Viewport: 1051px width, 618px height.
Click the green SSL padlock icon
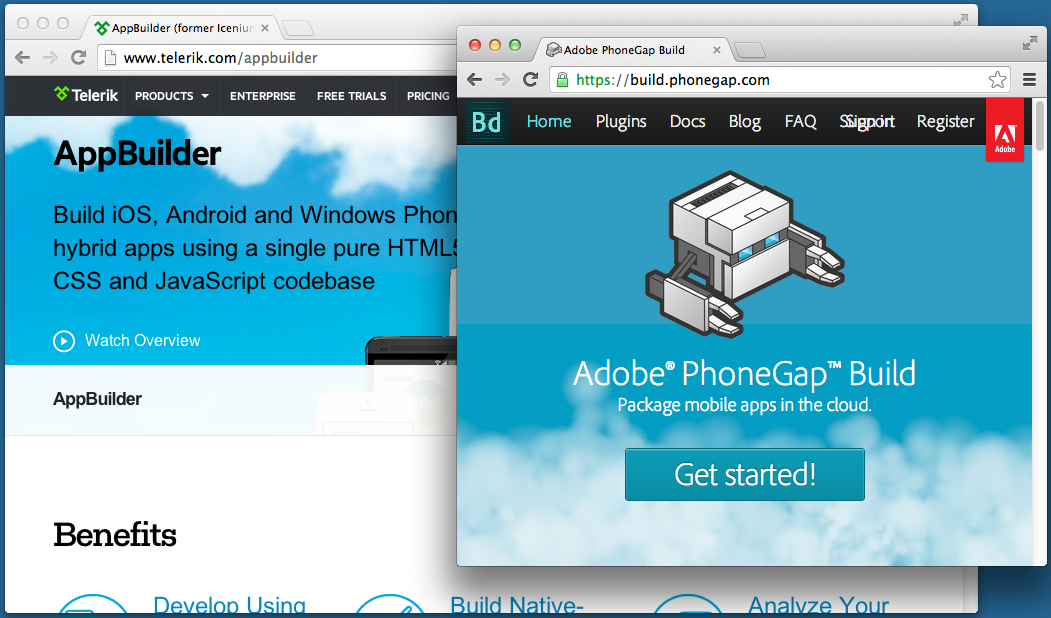tap(562, 80)
